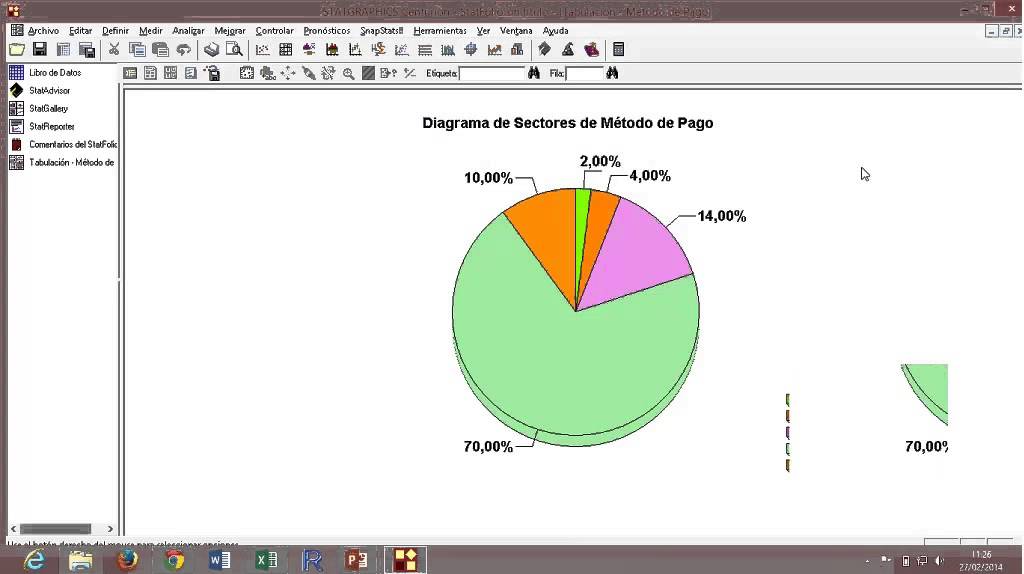
Task: Open the R application from the taskbar
Action: (313, 560)
